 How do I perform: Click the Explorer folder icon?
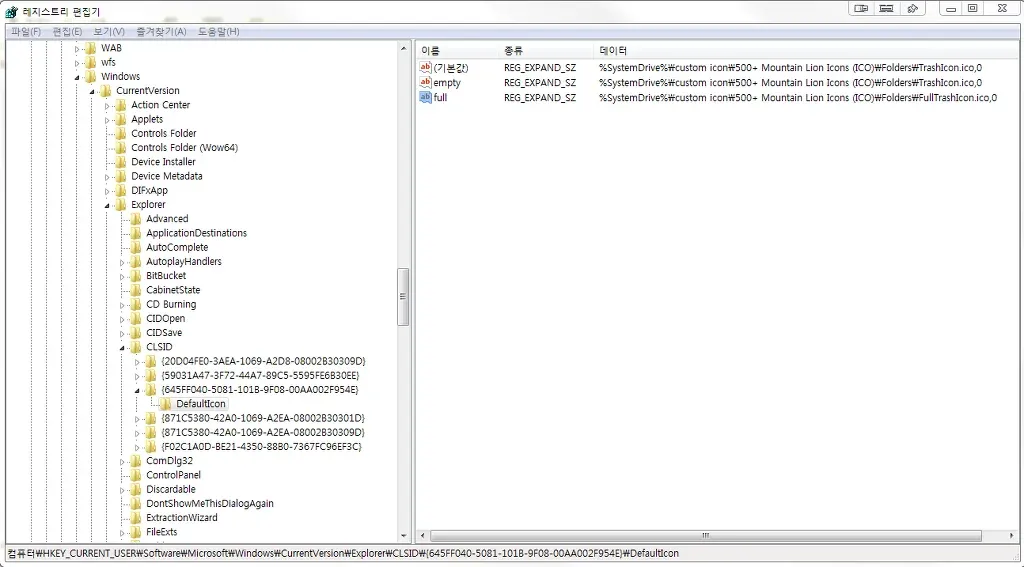120,205
